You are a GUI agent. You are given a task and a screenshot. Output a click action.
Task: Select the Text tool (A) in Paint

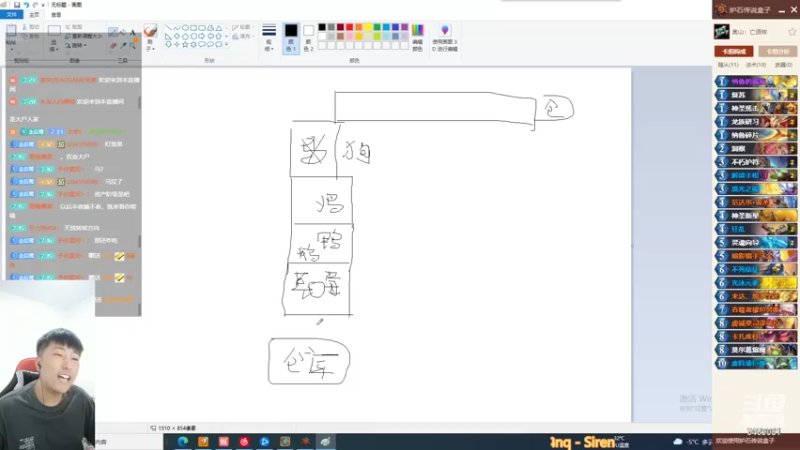pos(132,32)
